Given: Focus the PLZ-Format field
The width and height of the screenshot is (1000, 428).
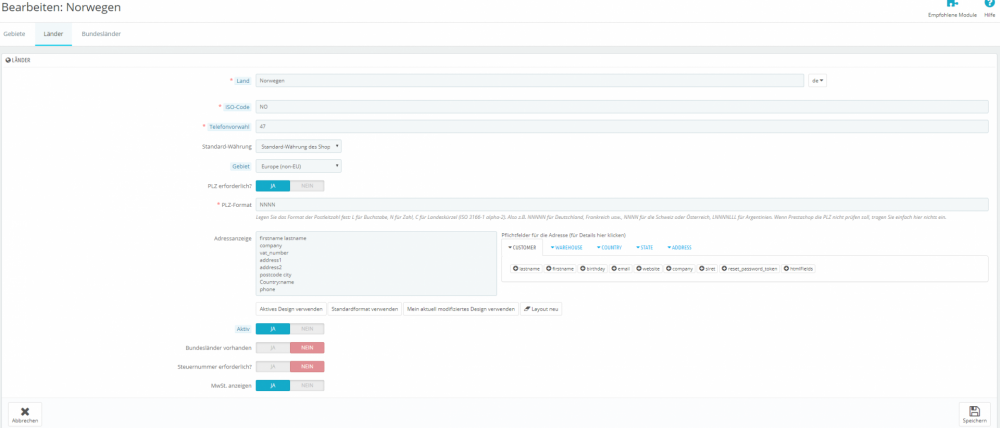Looking at the screenshot, I should (622, 205).
